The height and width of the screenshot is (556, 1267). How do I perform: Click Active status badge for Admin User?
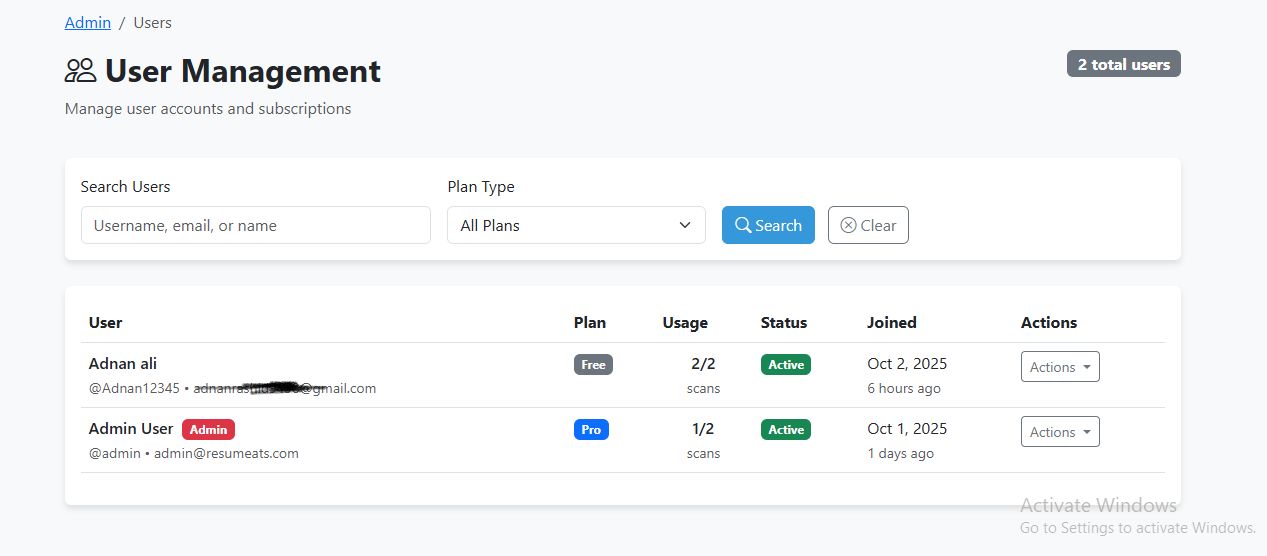(x=786, y=430)
